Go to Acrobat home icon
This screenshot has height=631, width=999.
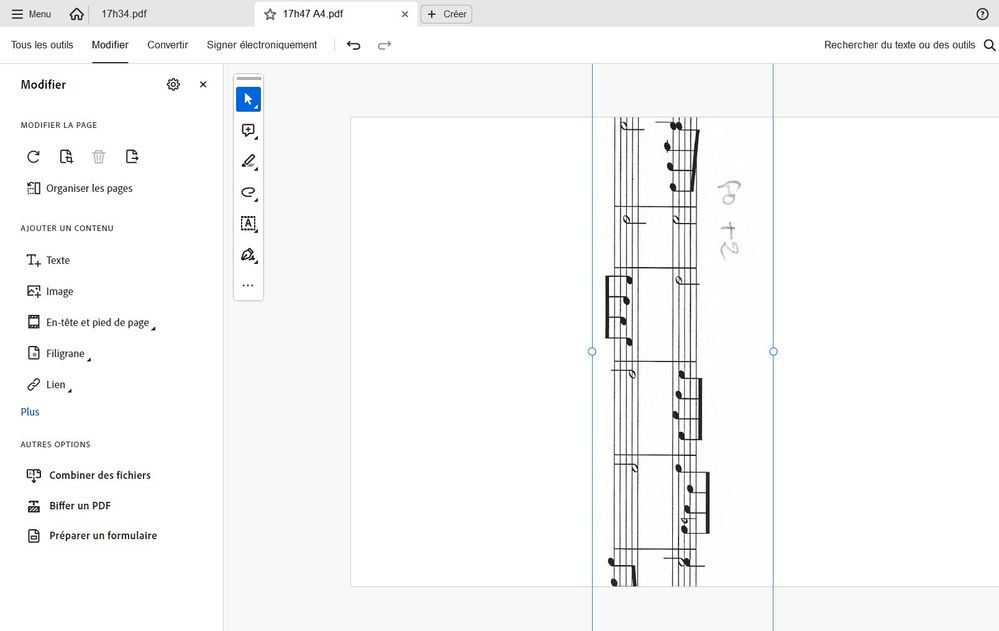[76, 14]
